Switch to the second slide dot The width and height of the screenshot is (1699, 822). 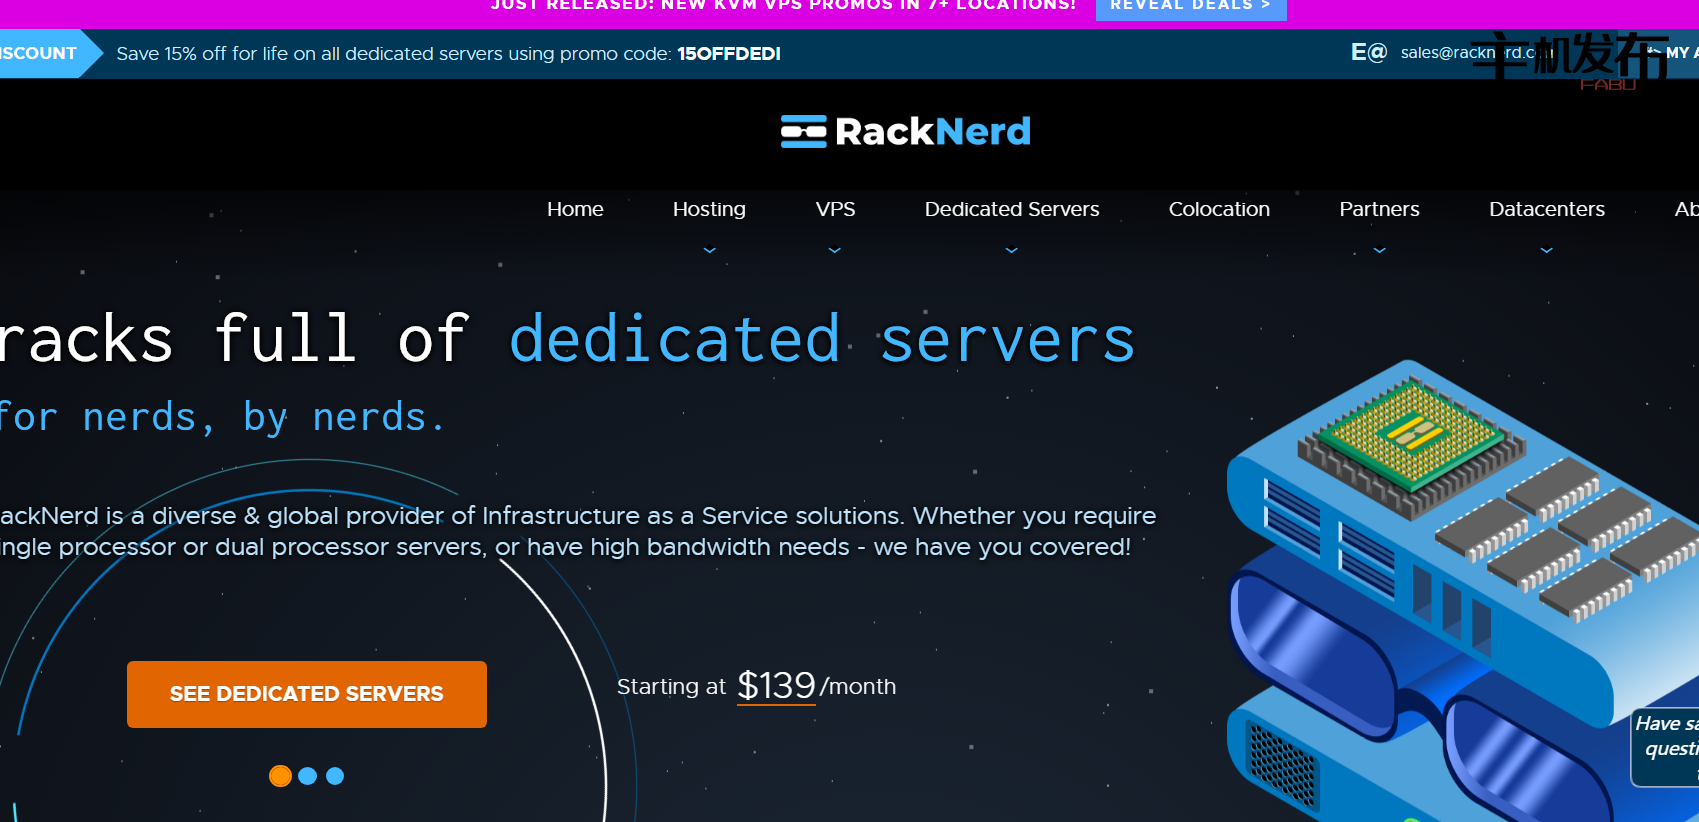tap(308, 776)
